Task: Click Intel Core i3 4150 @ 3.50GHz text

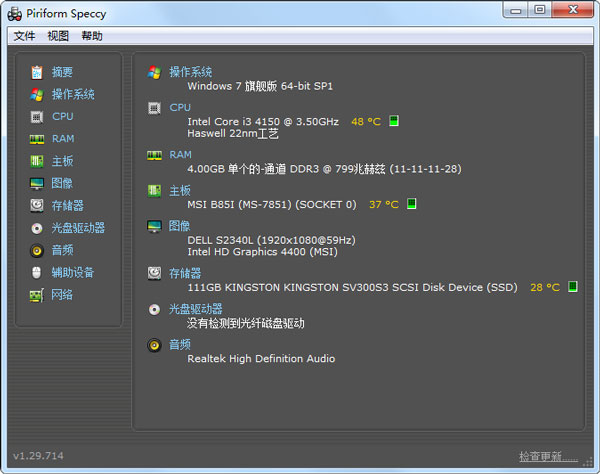Action: [x=263, y=122]
